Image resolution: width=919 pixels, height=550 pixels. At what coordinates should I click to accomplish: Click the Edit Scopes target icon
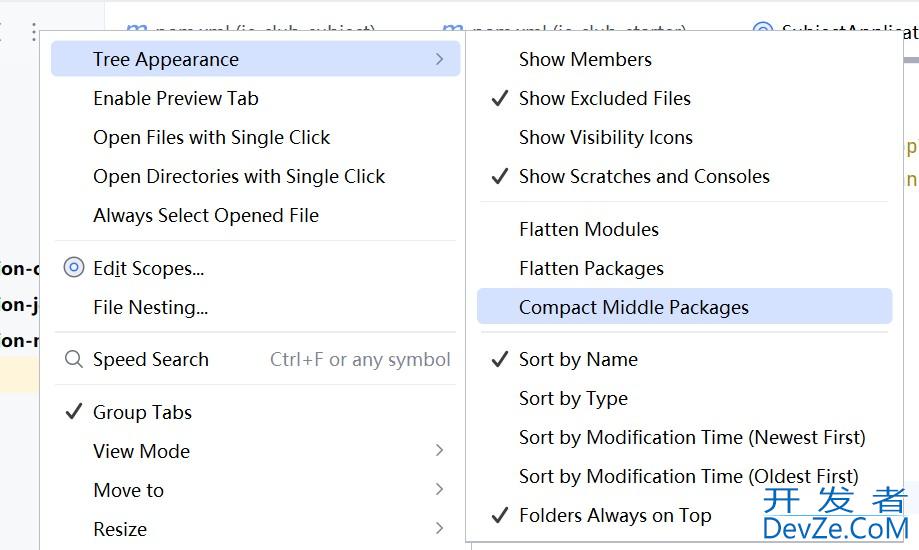73,268
